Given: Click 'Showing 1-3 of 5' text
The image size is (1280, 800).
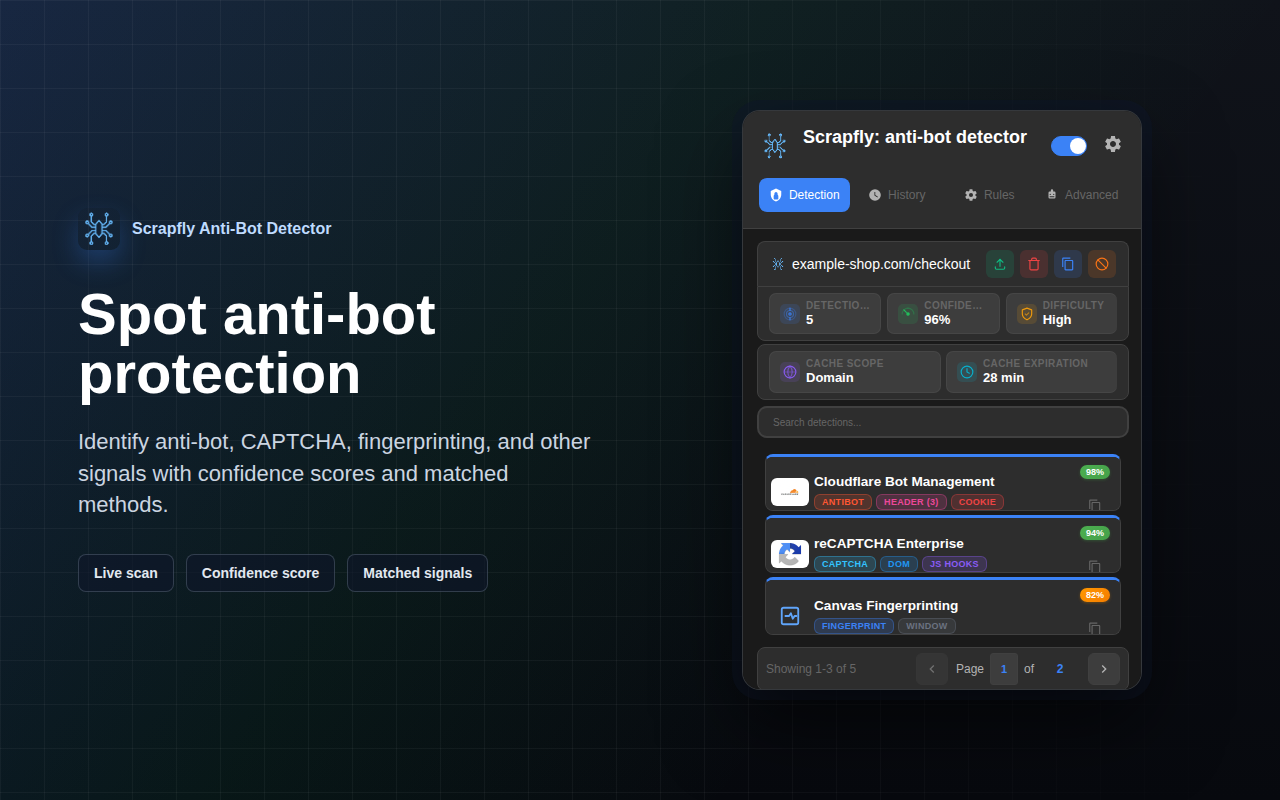Looking at the screenshot, I should tap(811, 669).
